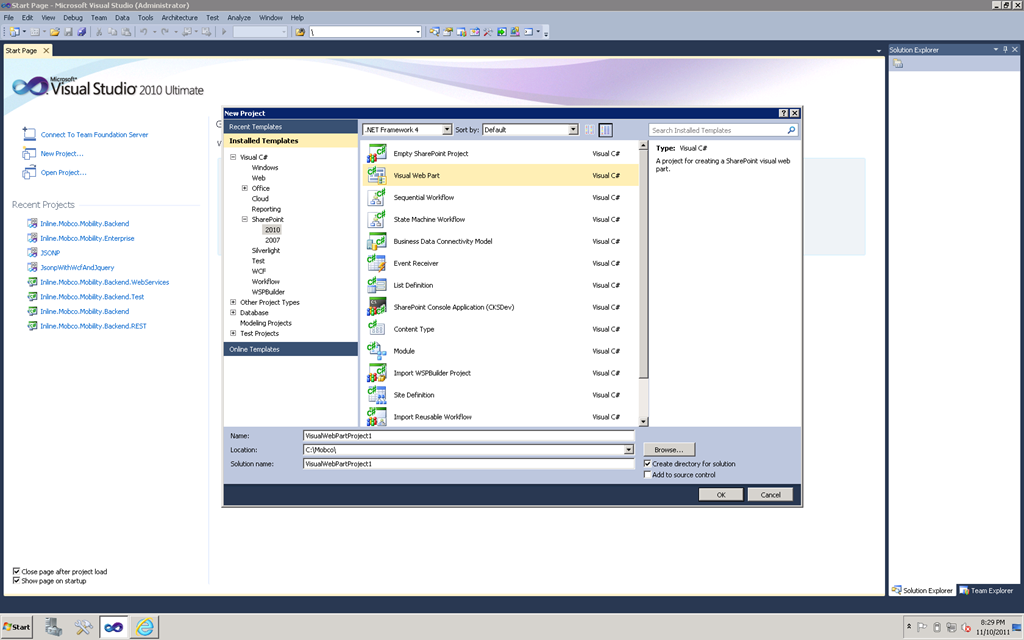Click the Find in Files toolbar icon
This screenshot has width=1024, height=640.
pyautogui.click(x=300, y=31)
